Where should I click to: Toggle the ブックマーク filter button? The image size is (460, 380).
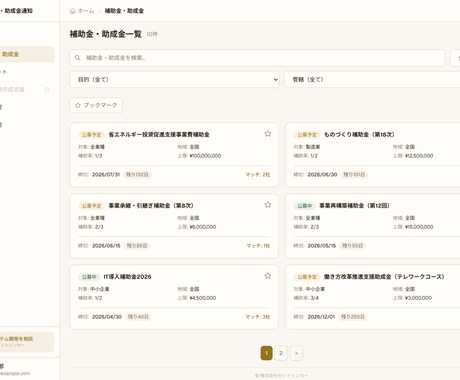(96, 105)
